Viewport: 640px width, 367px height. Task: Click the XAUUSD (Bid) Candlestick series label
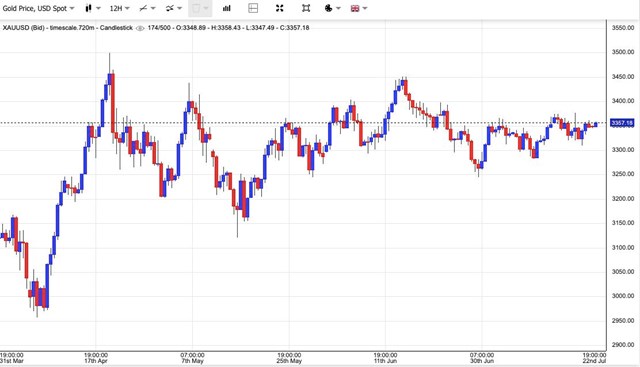pyautogui.click(x=68, y=28)
